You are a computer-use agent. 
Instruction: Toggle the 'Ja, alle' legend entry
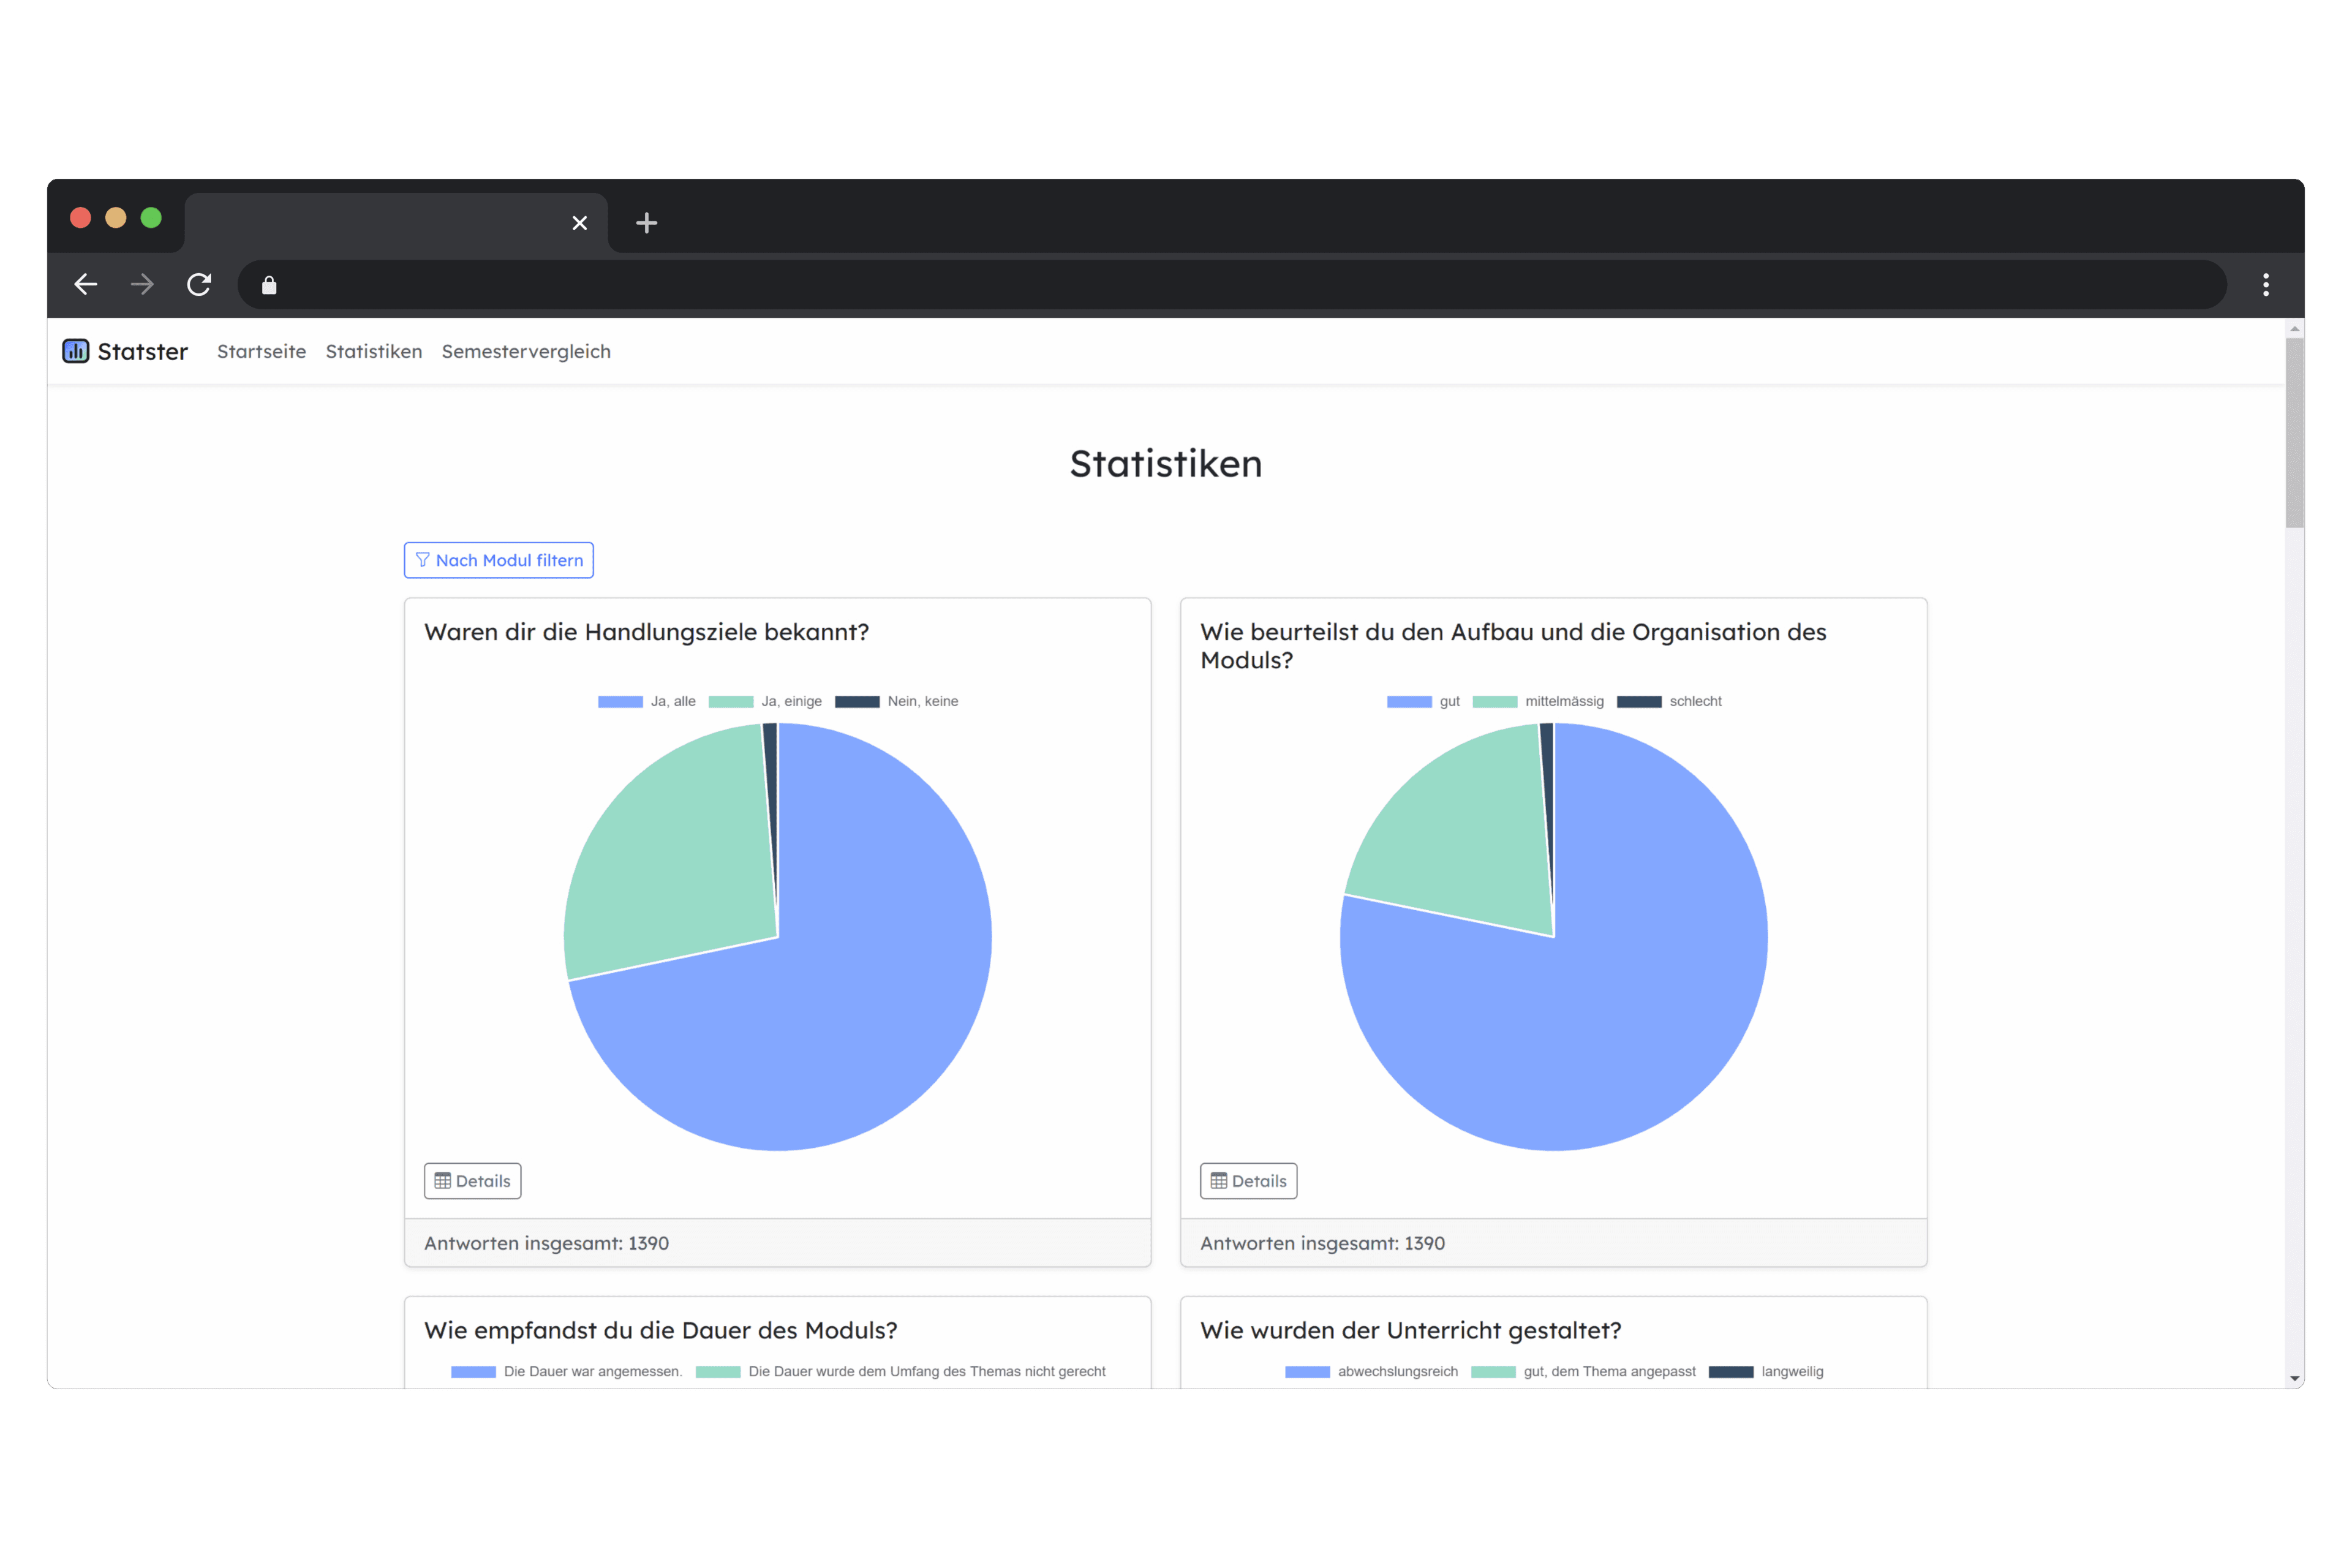(646, 701)
